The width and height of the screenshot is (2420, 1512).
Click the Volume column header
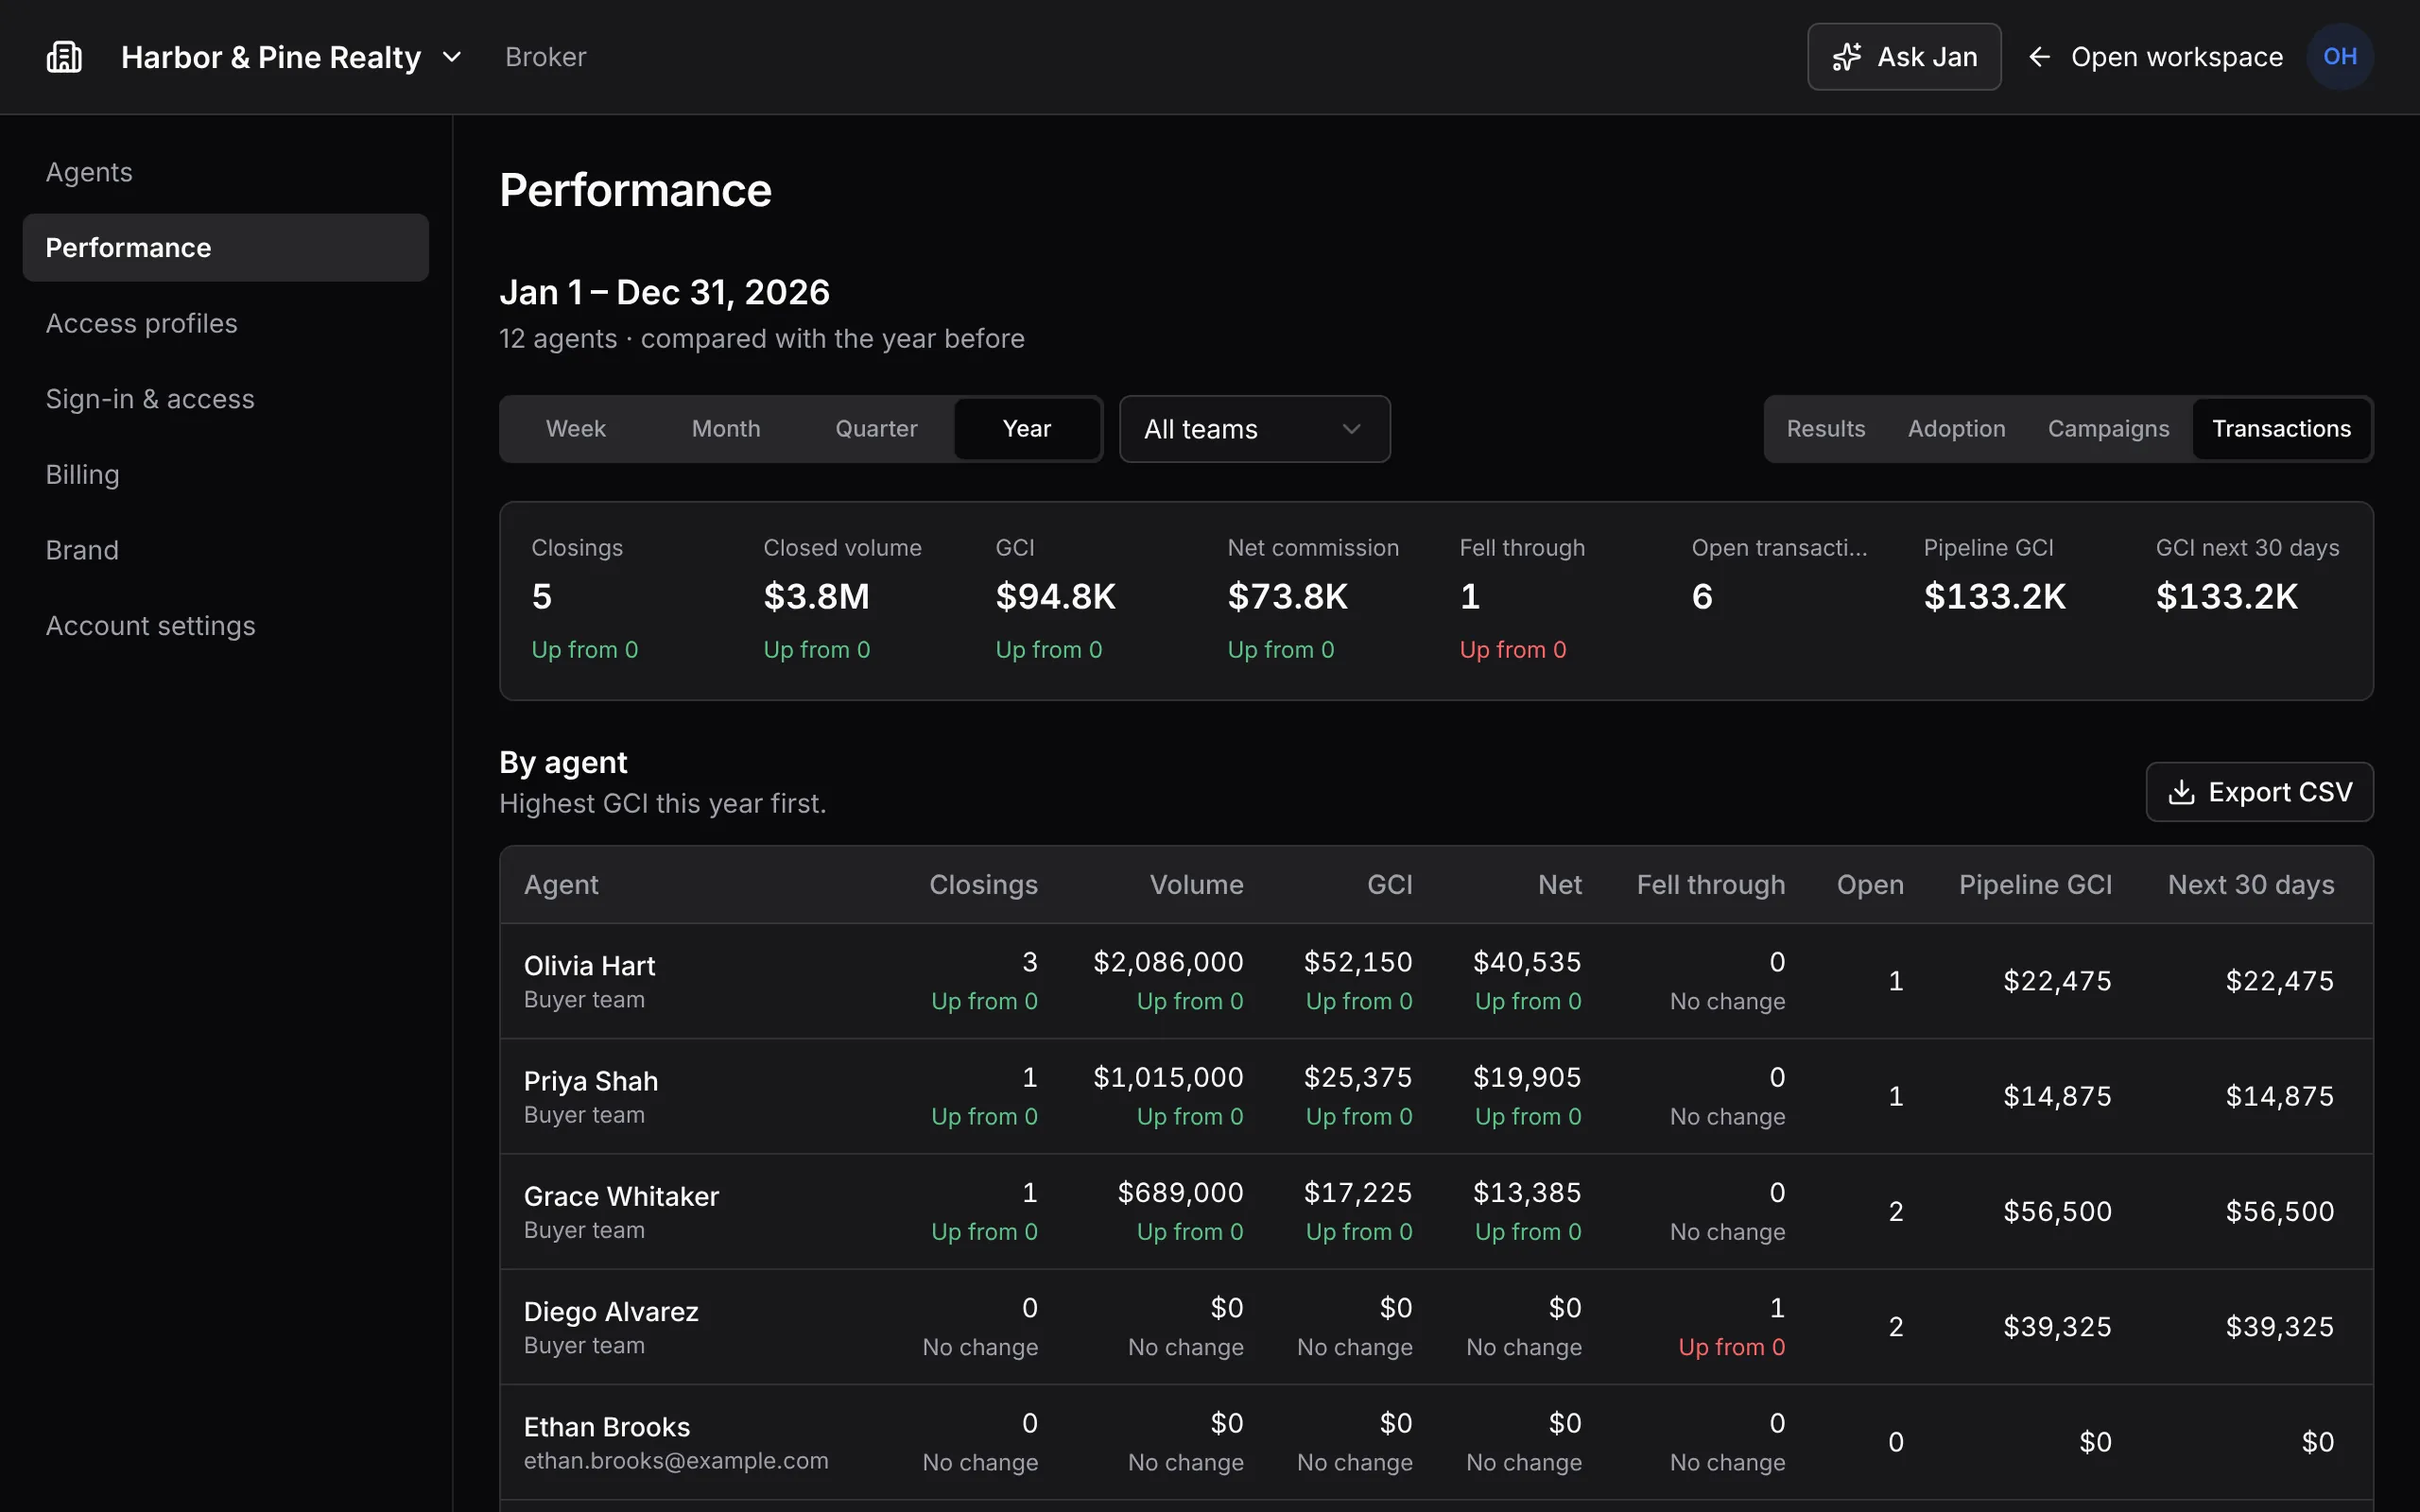1196,885
